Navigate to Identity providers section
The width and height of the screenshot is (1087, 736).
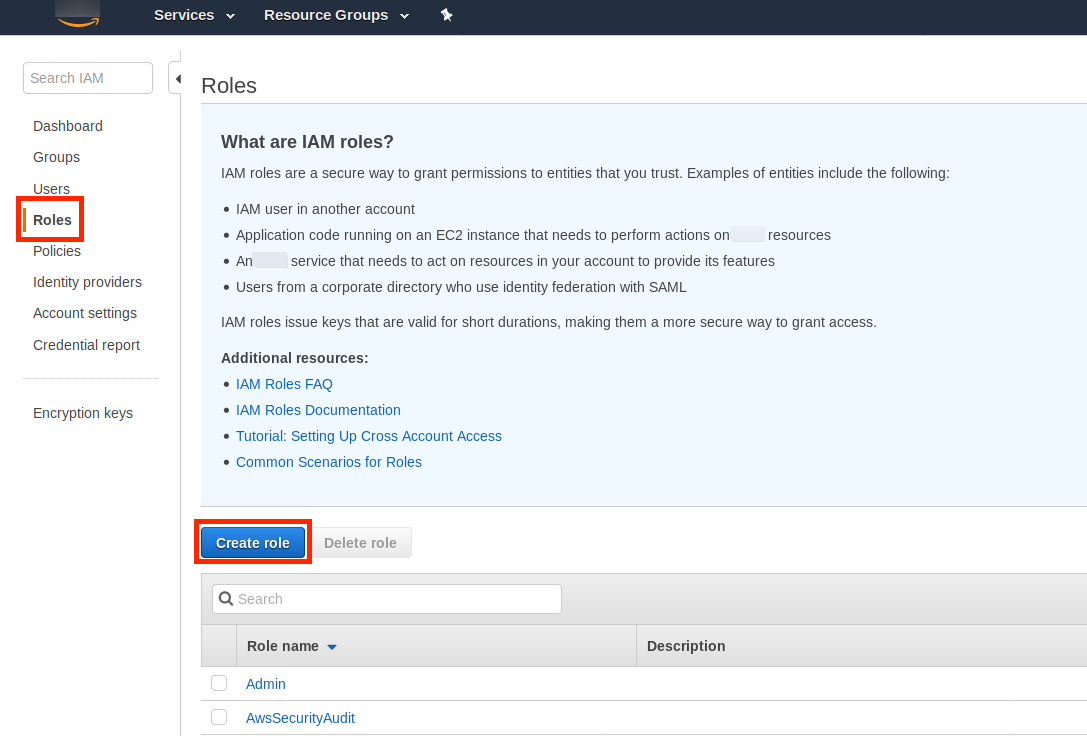pyautogui.click(x=87, y=282)
